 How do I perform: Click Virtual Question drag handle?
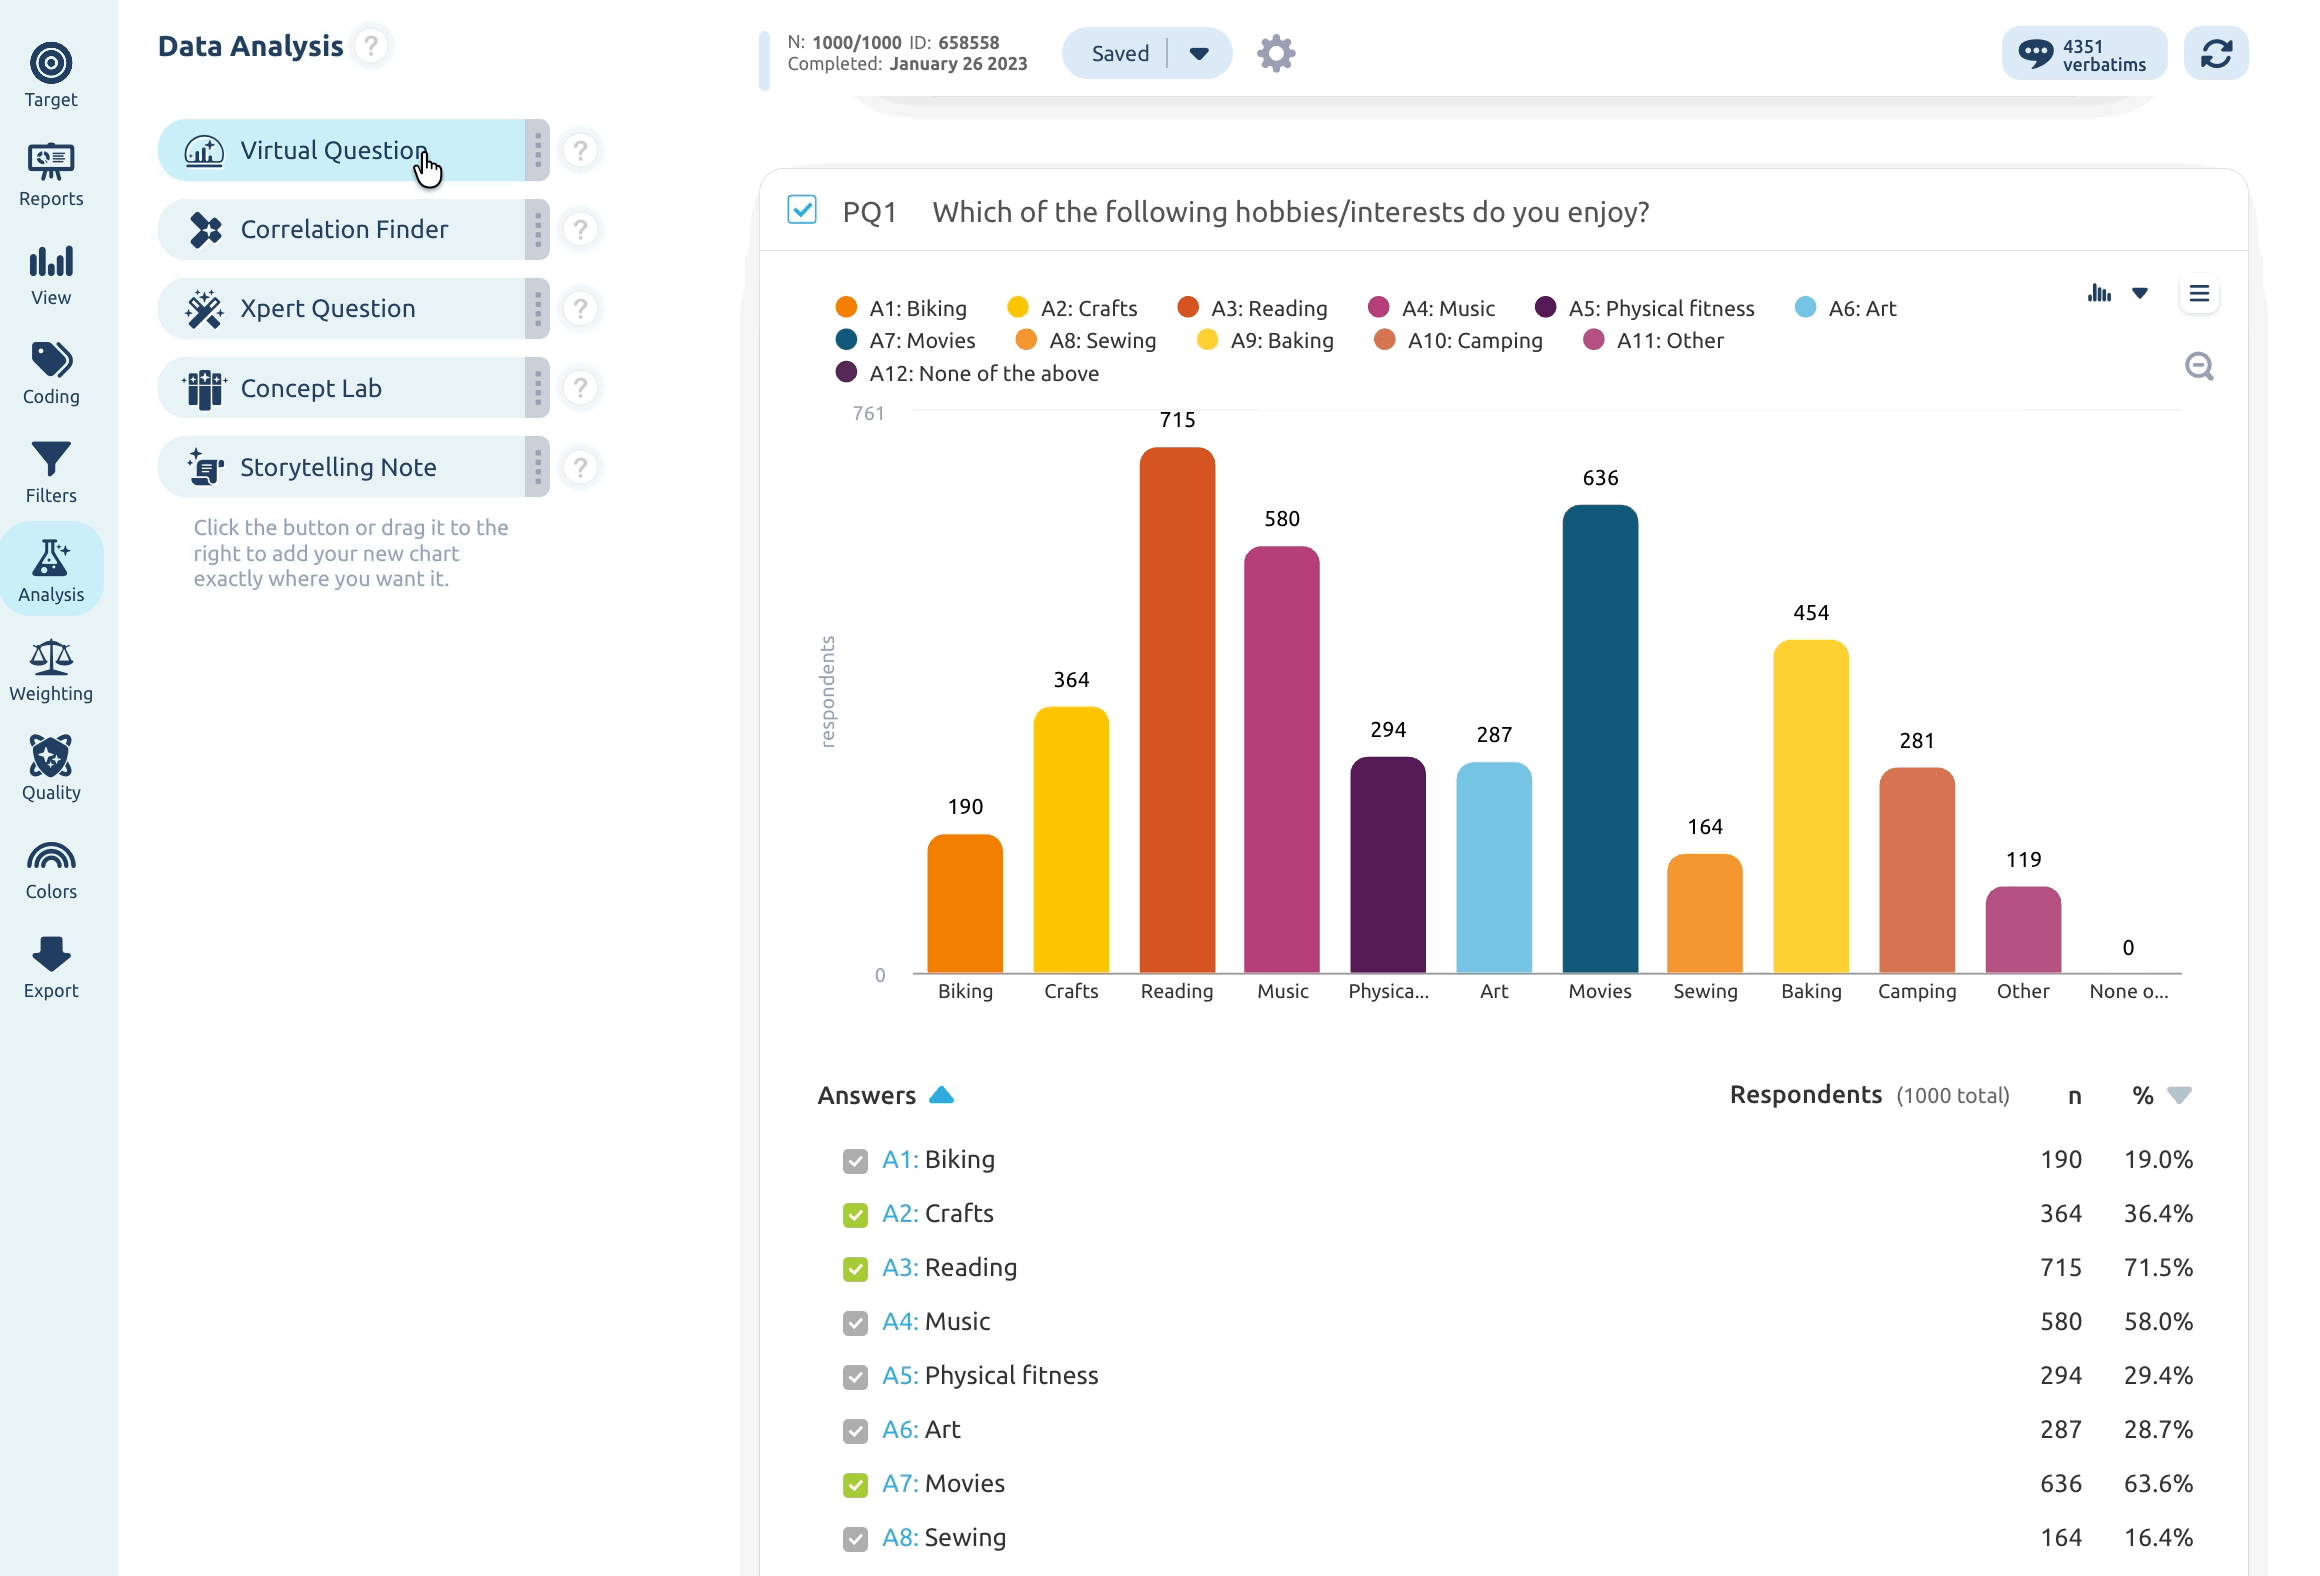(x=538, y=150)
